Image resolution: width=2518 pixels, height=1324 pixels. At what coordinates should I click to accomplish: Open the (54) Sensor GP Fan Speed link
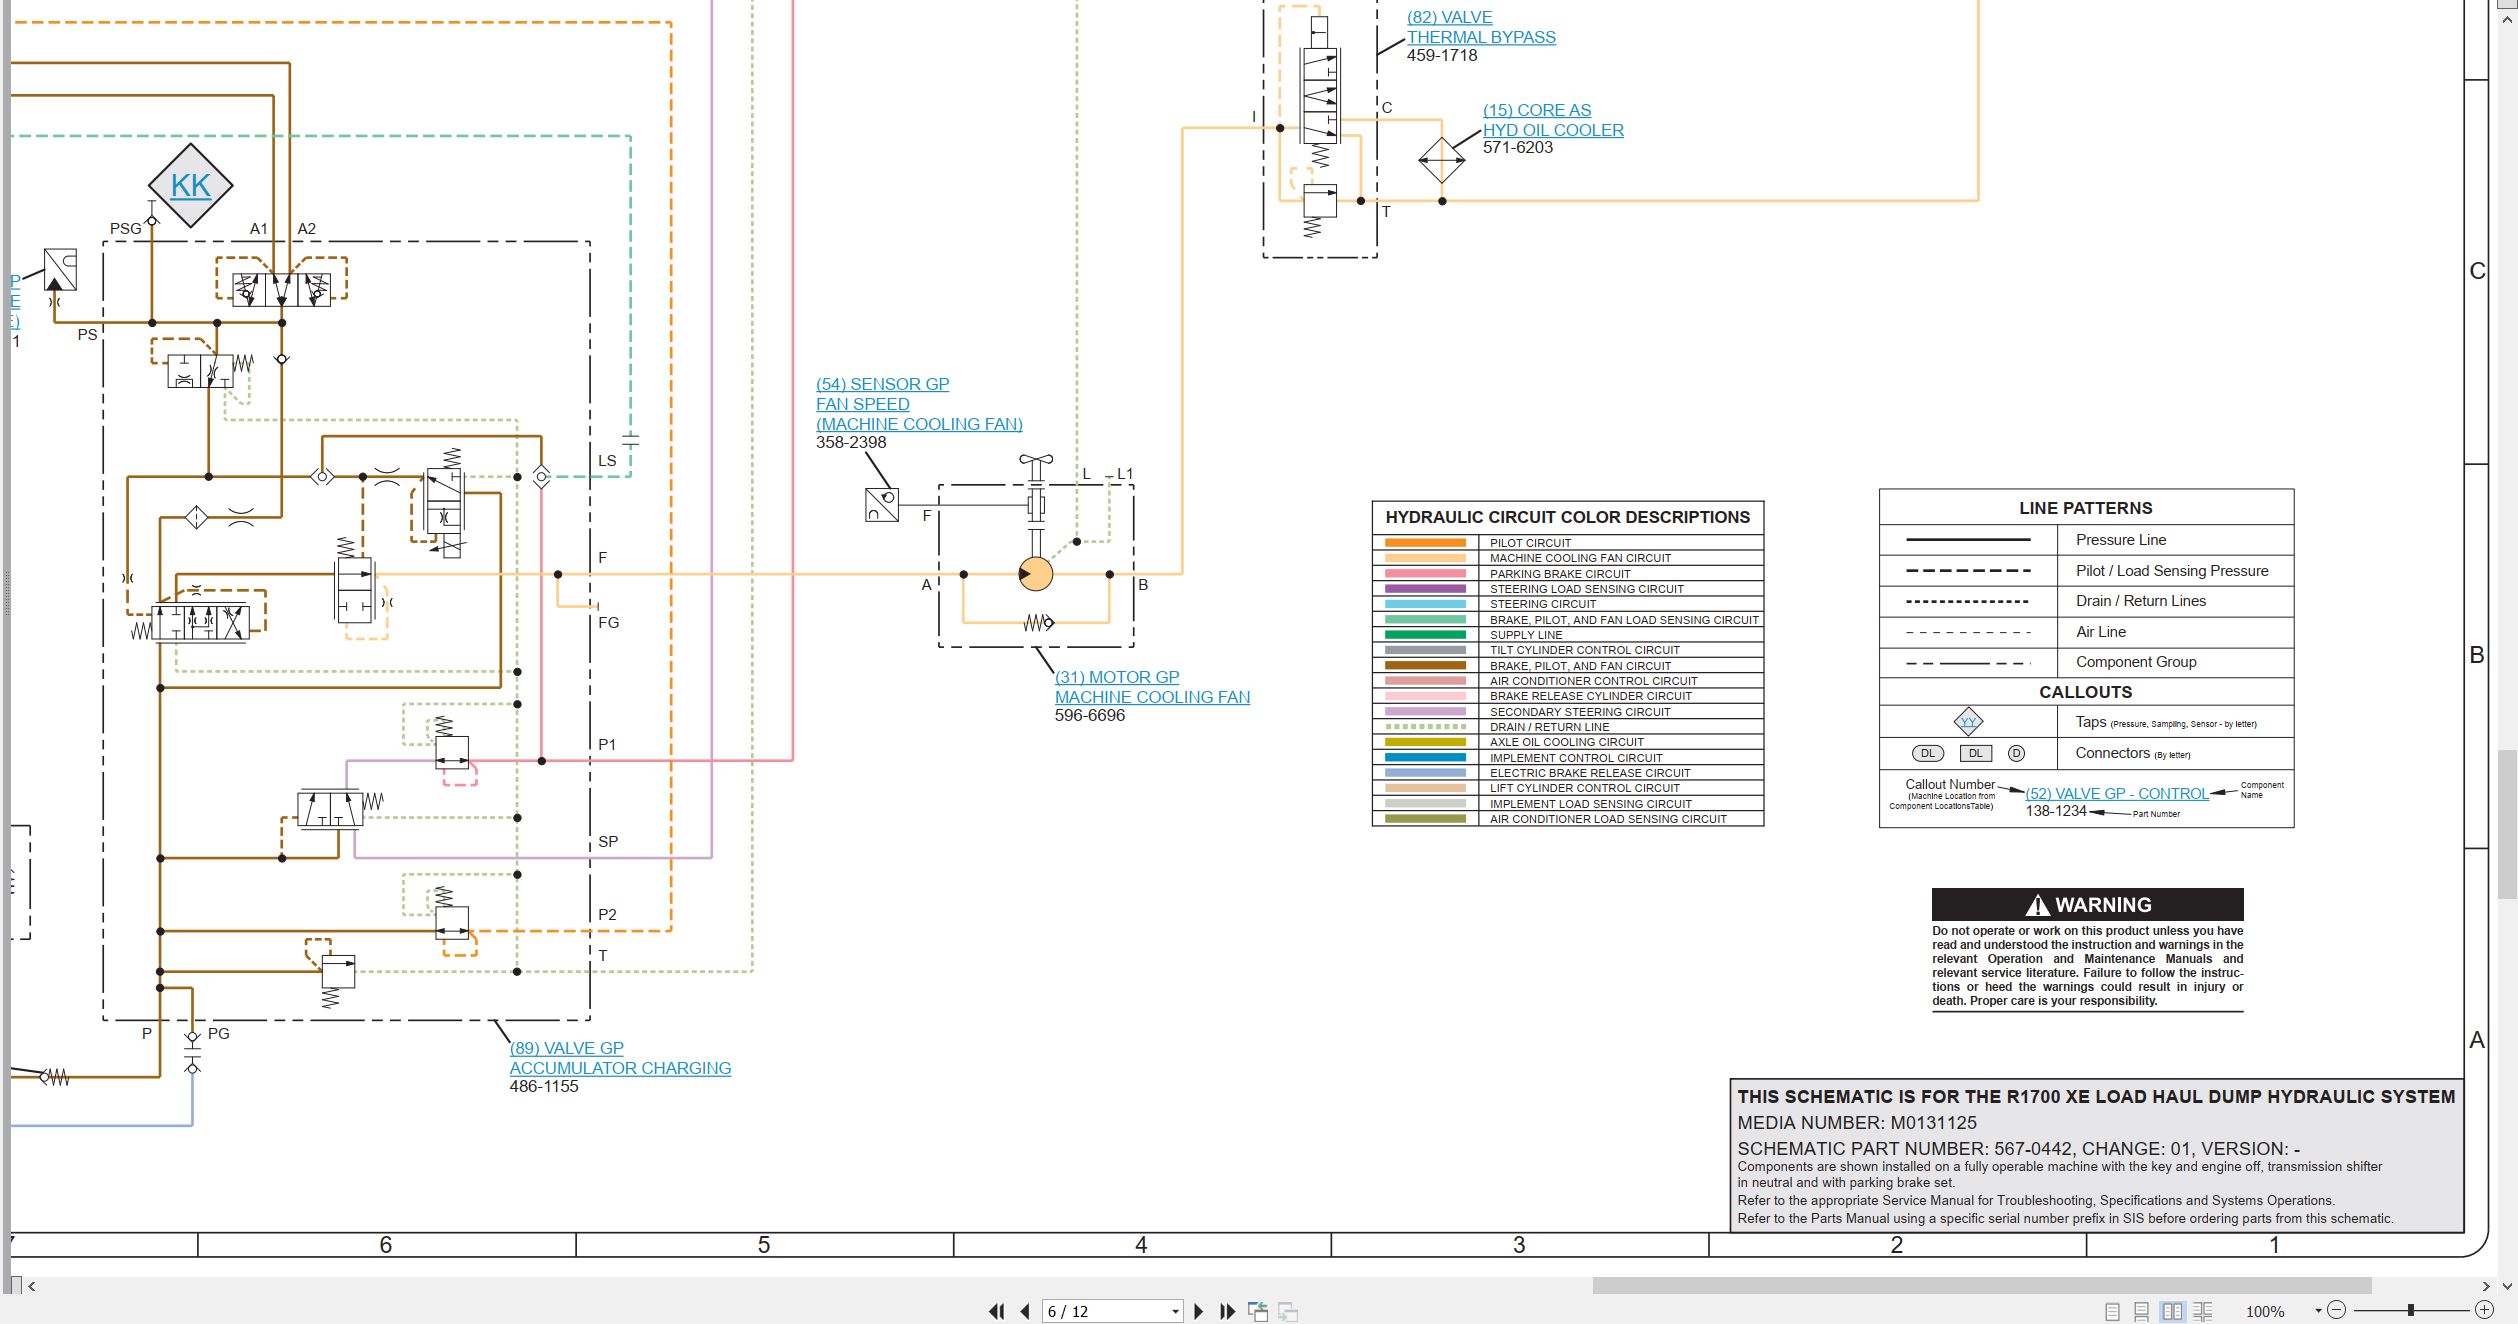pos(919,404)
